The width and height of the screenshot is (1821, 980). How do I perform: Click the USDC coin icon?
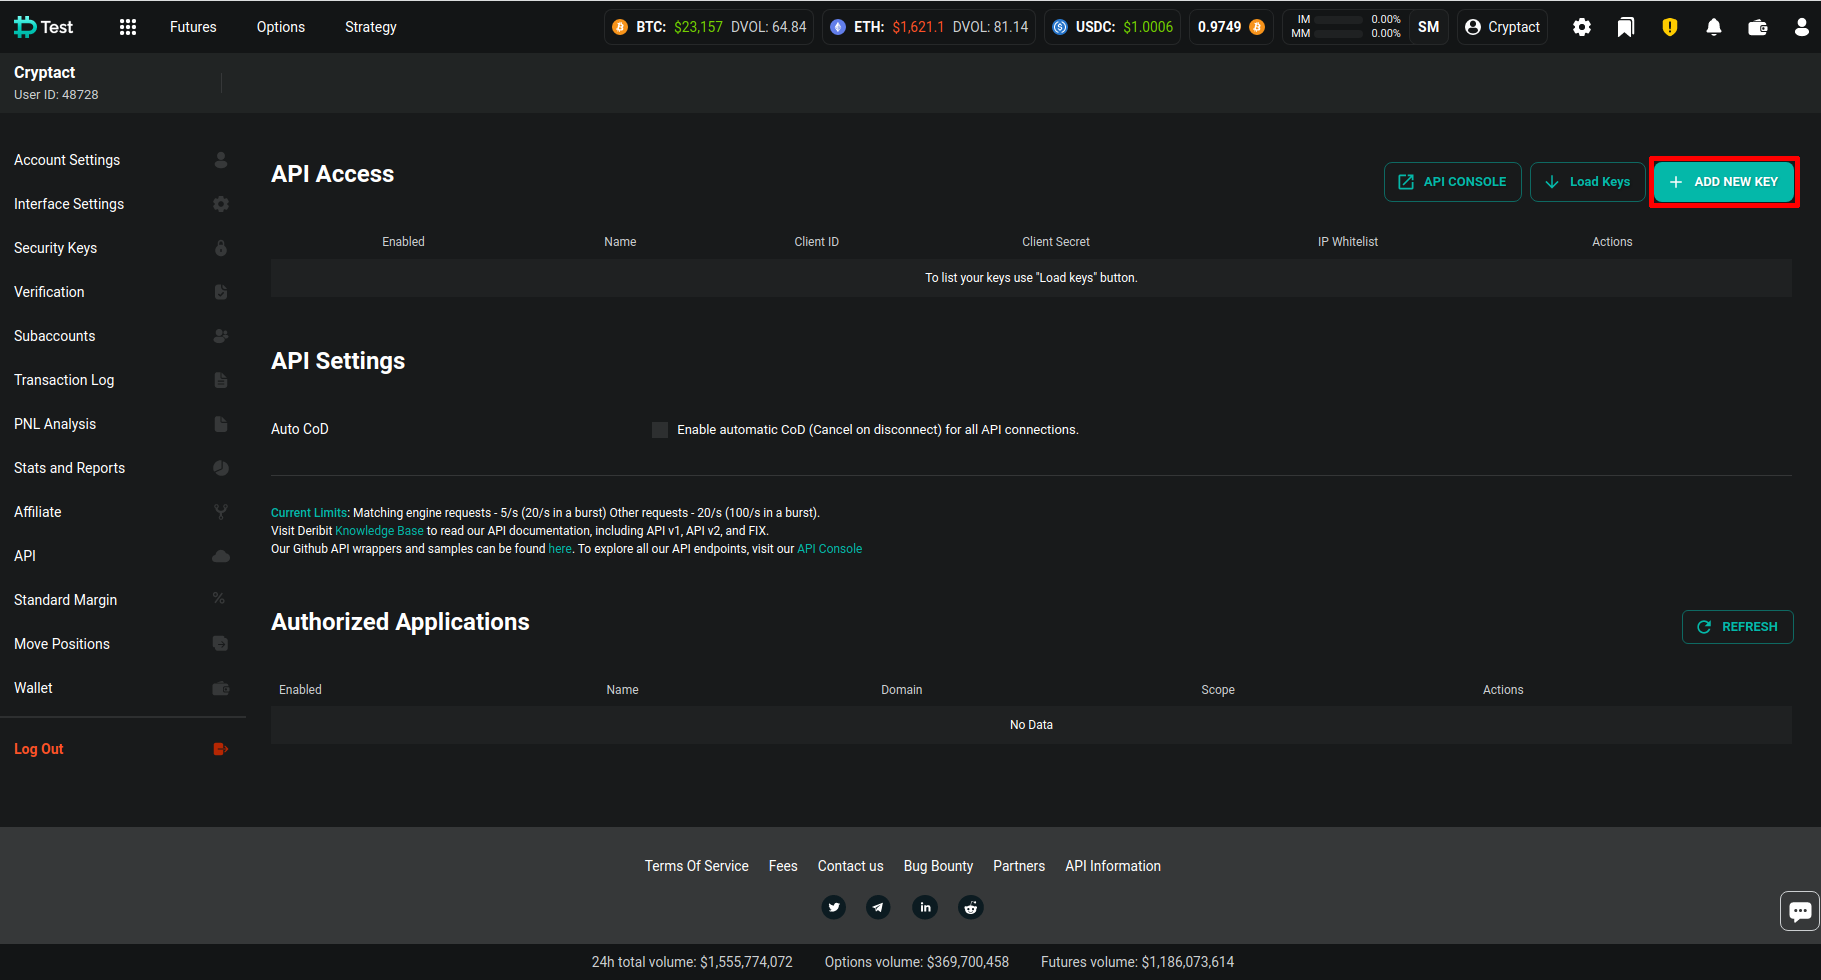pyautogui.click(x=1060, y=27)
